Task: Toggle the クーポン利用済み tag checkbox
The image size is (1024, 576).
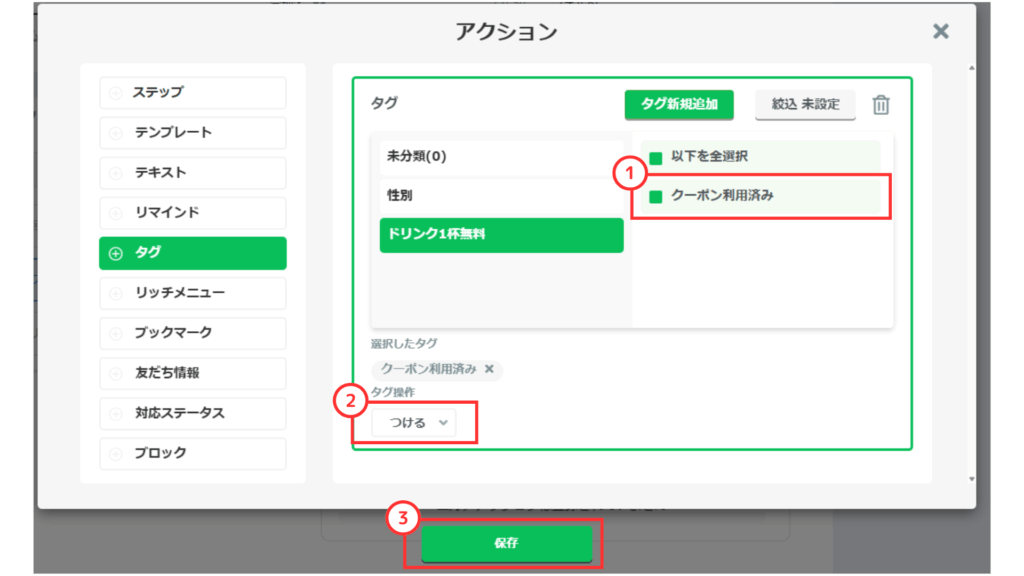Action: pos(657,197)
